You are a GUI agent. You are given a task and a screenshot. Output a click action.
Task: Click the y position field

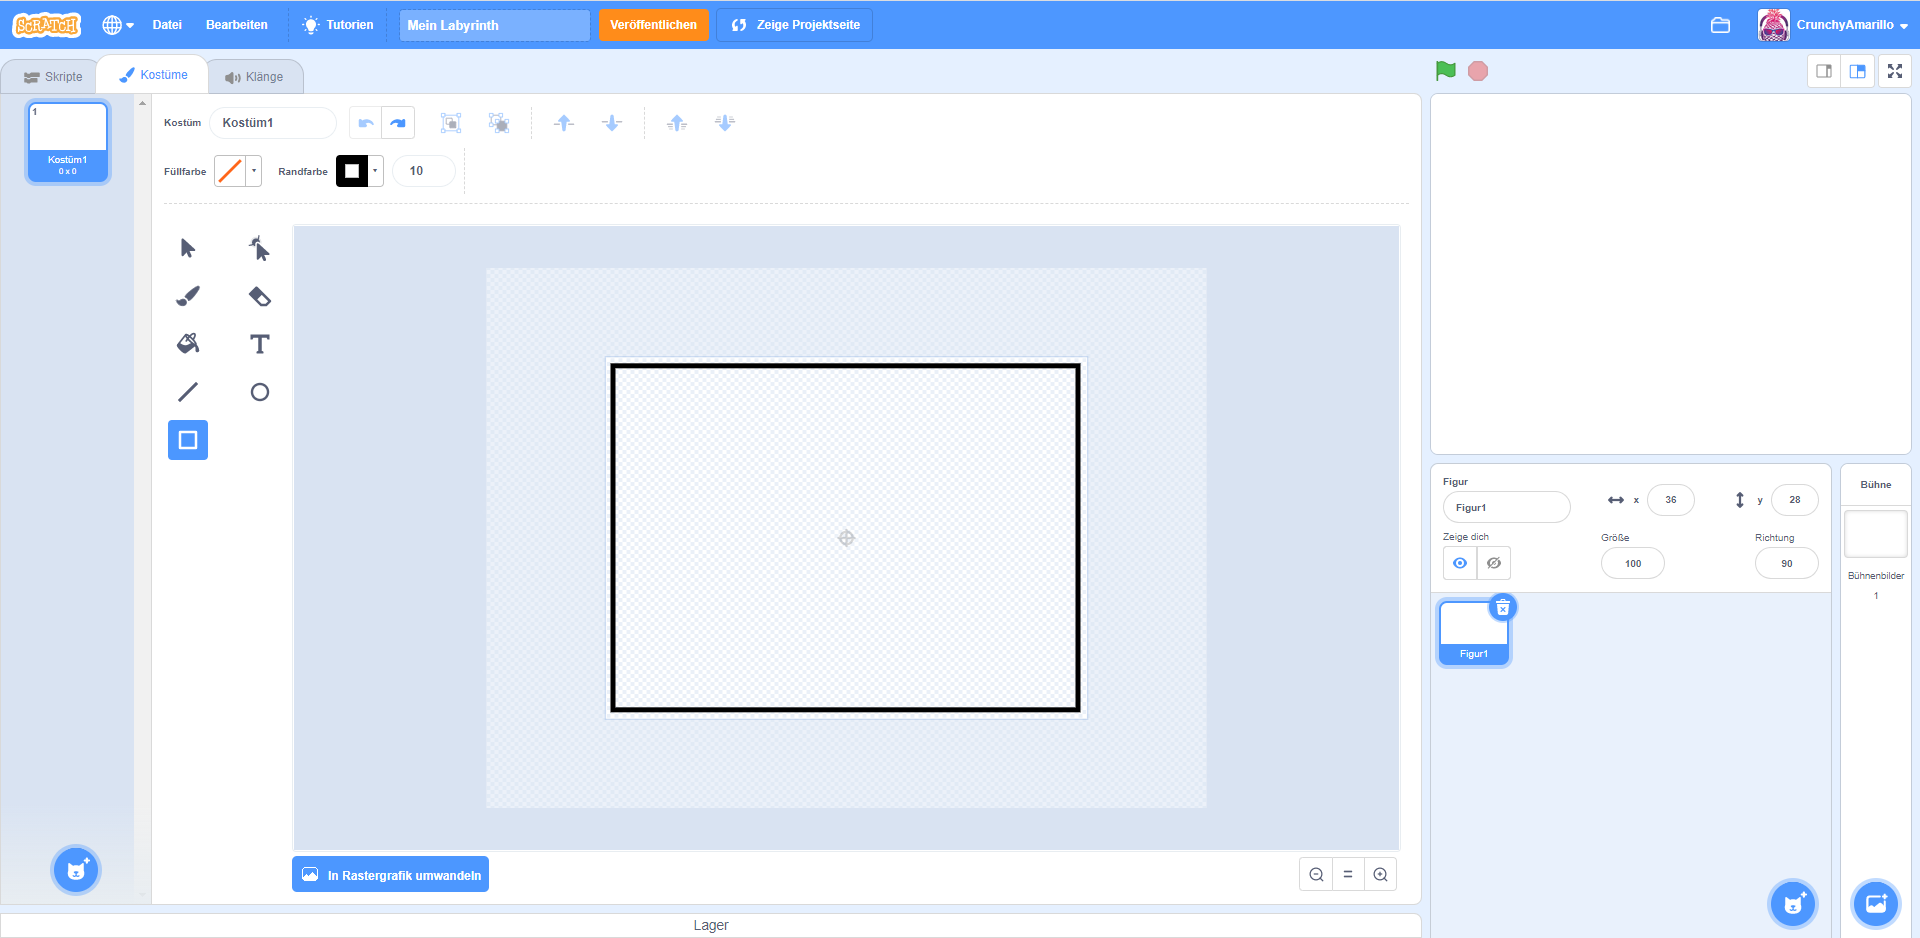1795,500
